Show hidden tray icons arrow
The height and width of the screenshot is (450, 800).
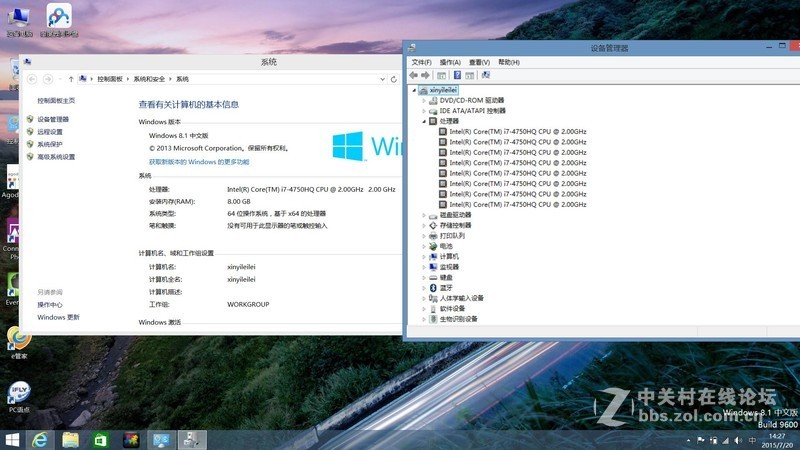pos(688,440)
